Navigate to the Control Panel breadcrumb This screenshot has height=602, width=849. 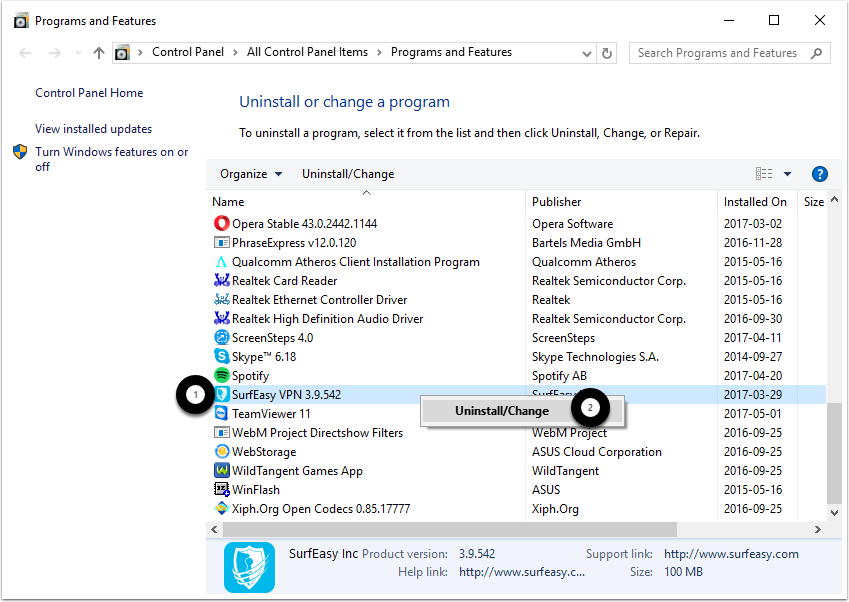[x=188, y=52]
